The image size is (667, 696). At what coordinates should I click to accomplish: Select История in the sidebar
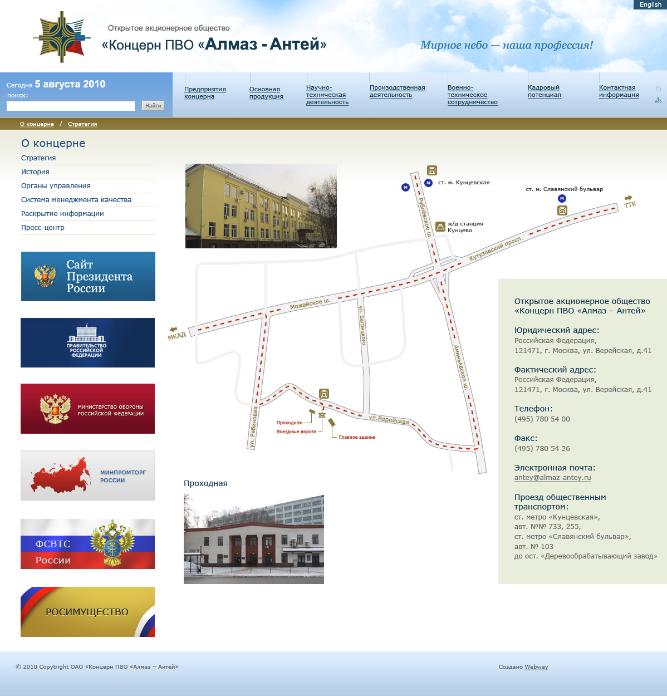click(35, 171)
